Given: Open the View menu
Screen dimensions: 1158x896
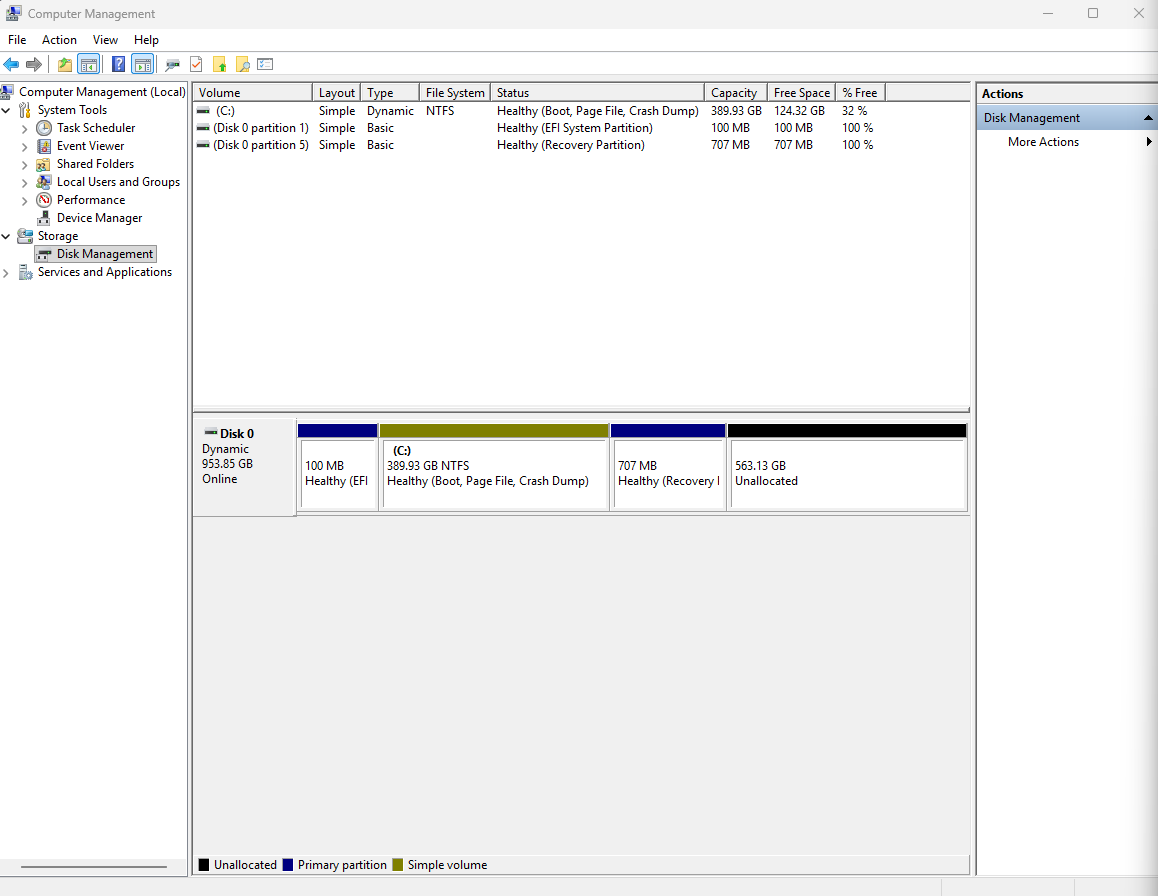Looking at the screenshot, I should click(105, 40).
